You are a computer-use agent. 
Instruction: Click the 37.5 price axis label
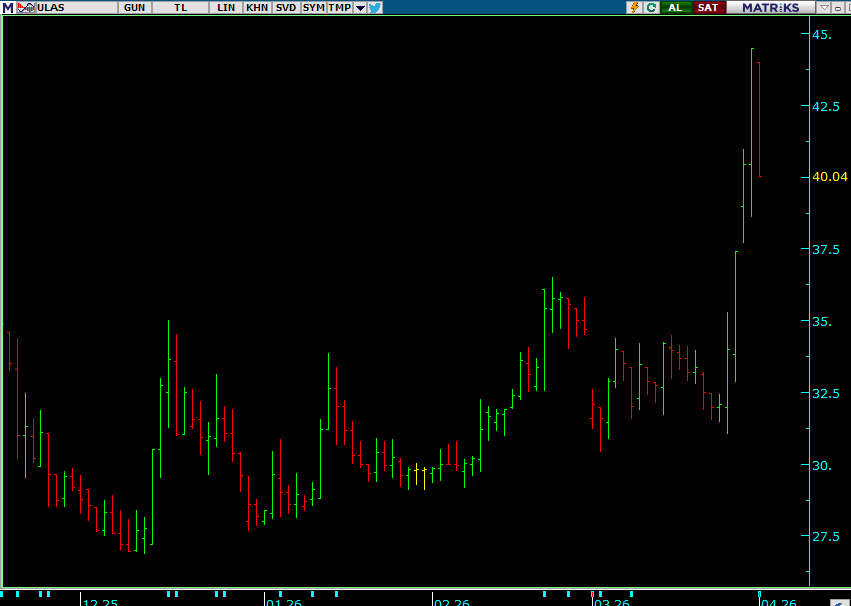coord(825,250)
